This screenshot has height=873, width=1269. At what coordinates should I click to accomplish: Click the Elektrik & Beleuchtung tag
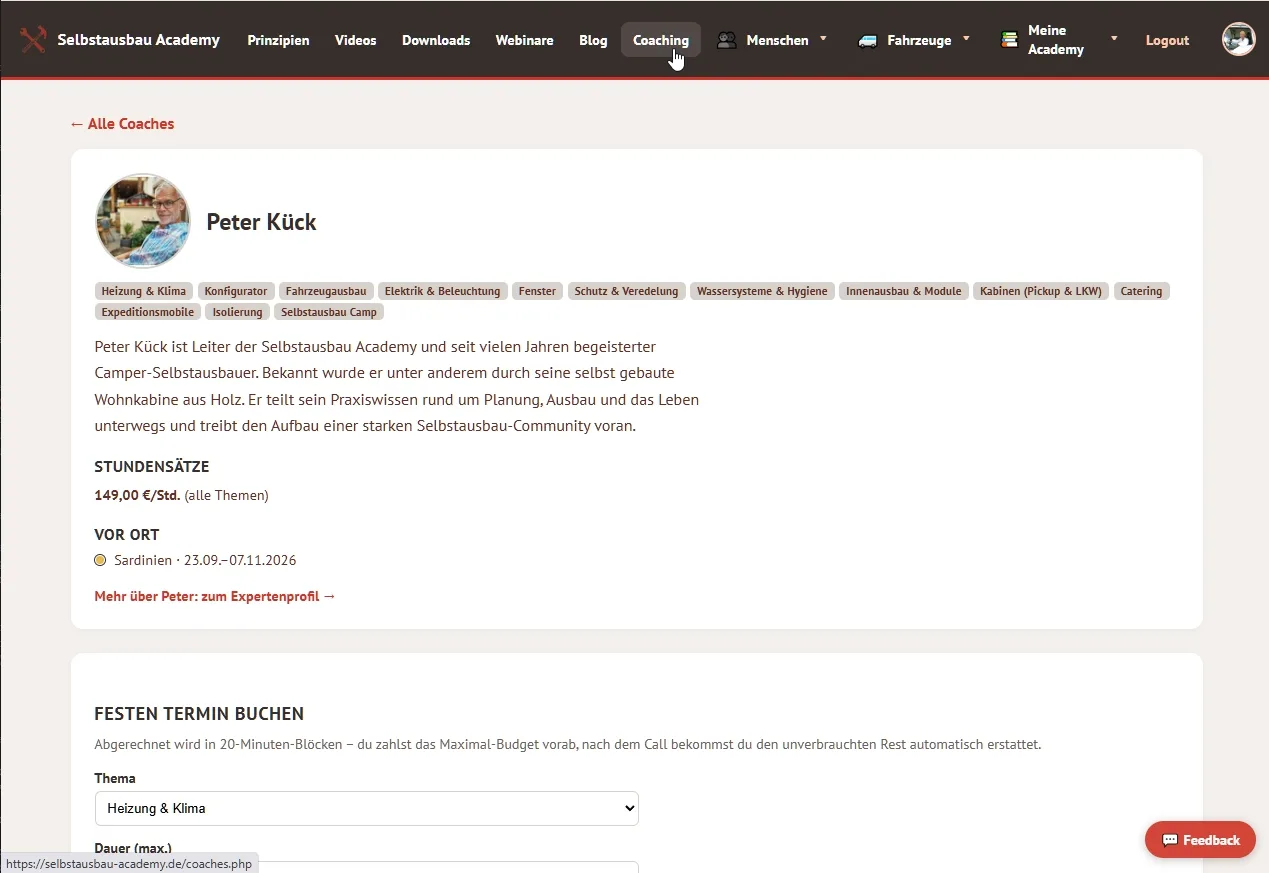[x=442, y=291]
